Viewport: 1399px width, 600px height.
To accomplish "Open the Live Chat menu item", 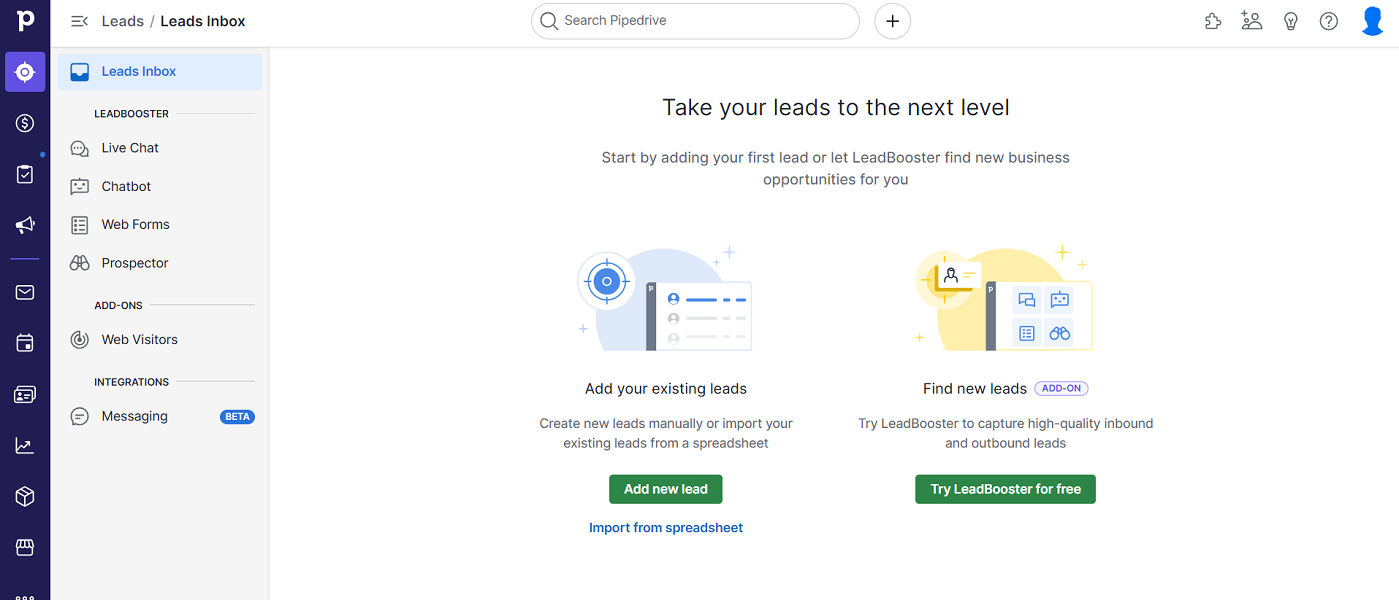I will (160, 148).
